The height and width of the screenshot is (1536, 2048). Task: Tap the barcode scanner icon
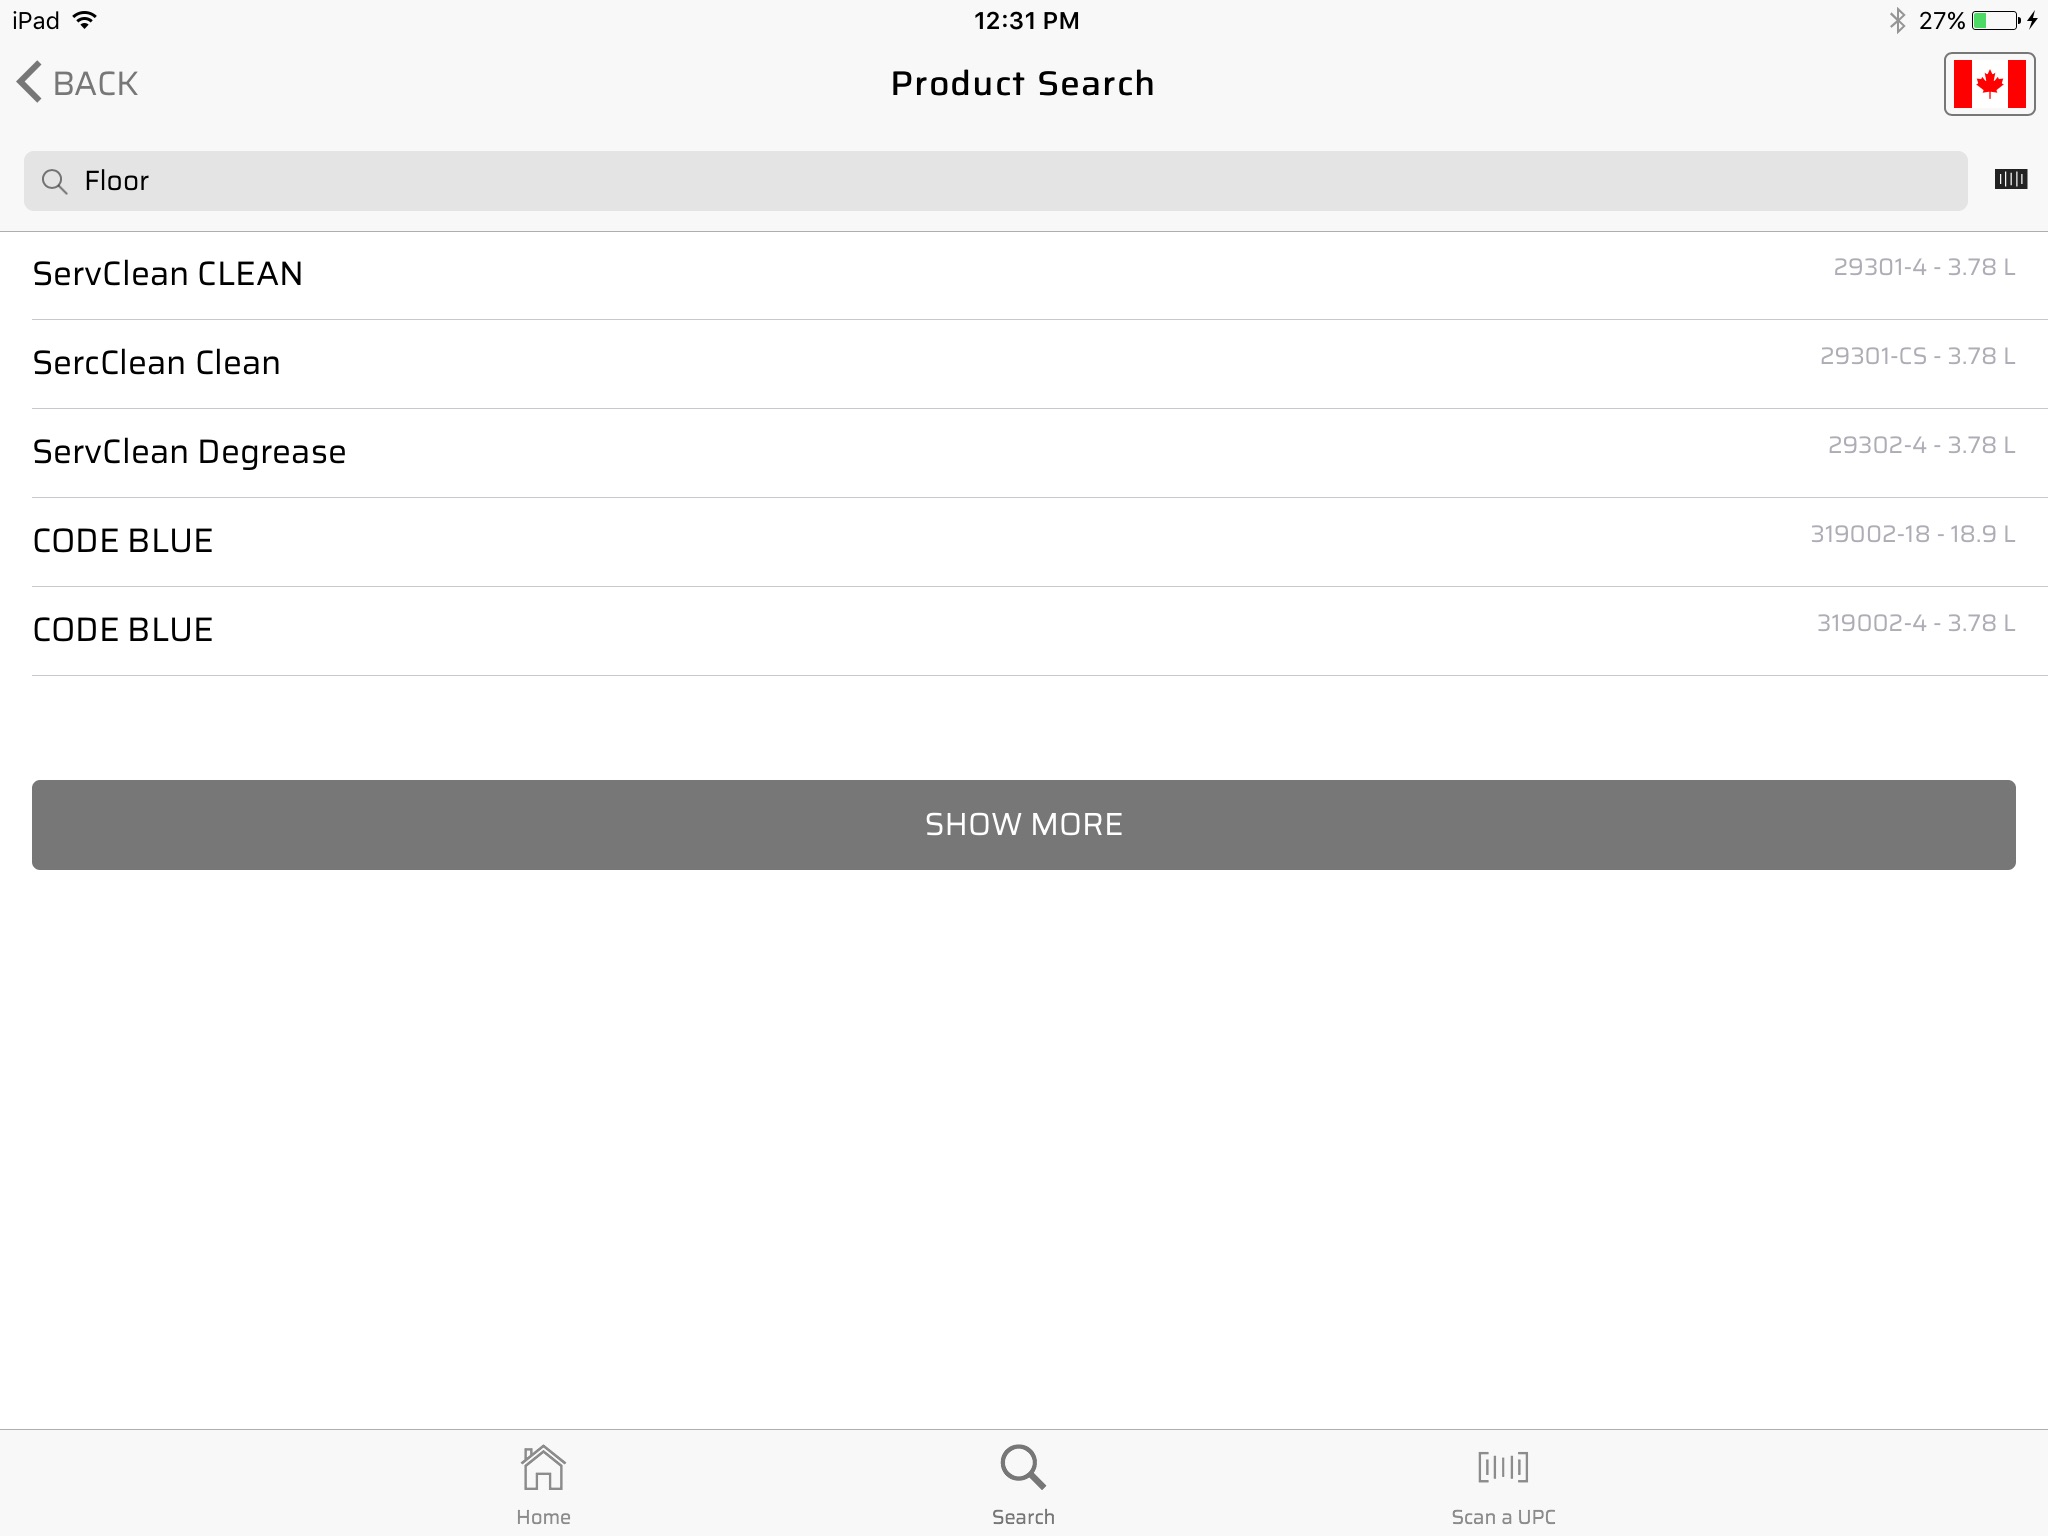[2009, 179]
